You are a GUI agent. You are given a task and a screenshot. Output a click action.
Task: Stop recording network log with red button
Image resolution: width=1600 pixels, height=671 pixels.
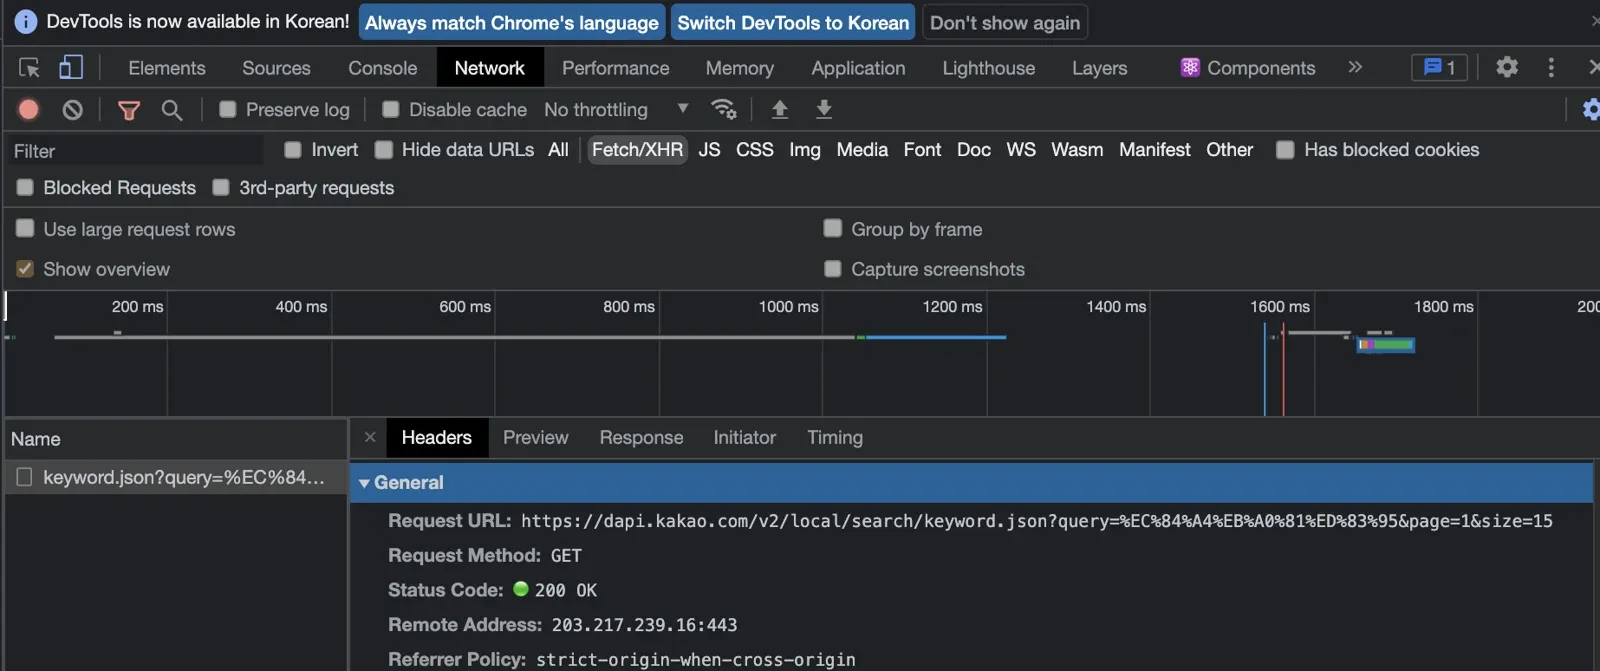[29, 109]
